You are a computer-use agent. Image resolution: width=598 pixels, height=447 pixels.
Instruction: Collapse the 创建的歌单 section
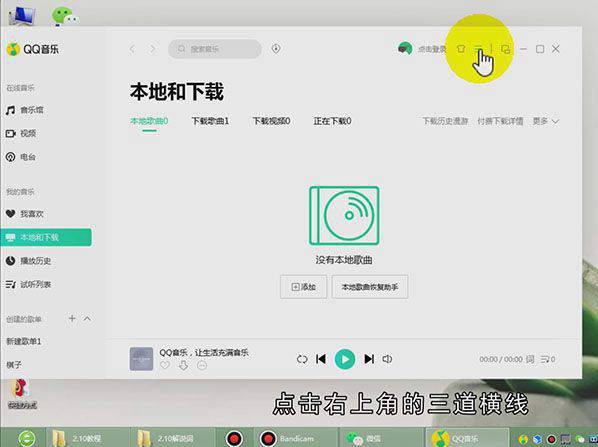click(87, 318)
